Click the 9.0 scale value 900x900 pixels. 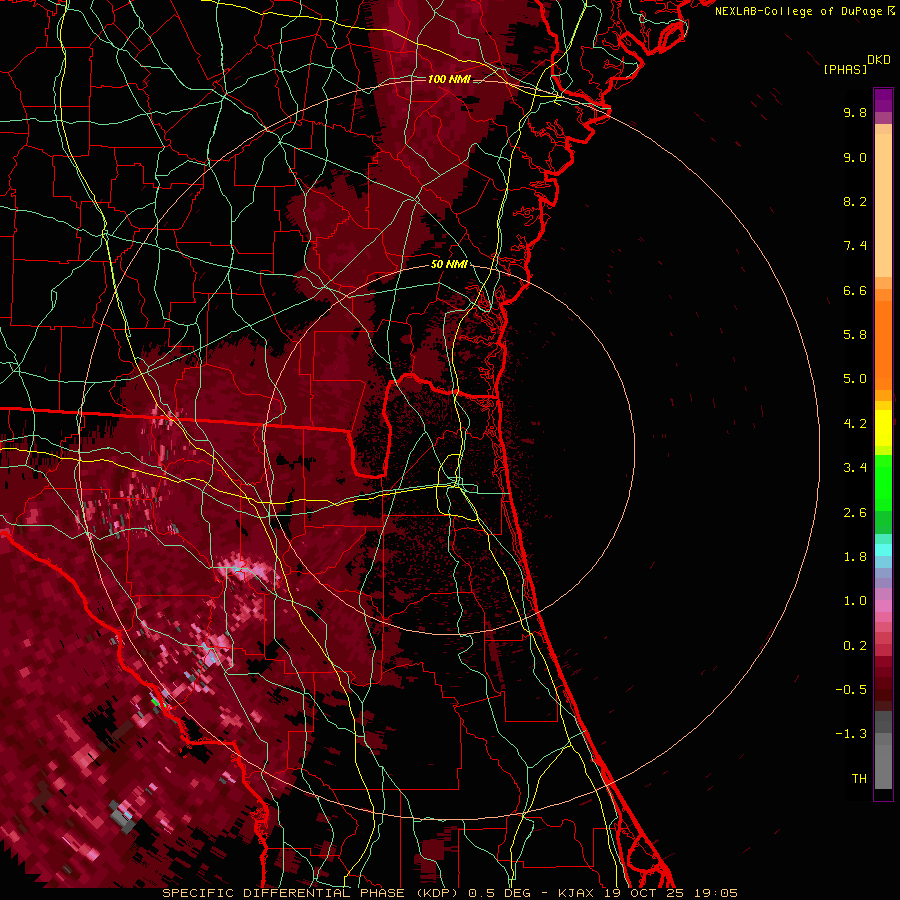tap(855, 157)
